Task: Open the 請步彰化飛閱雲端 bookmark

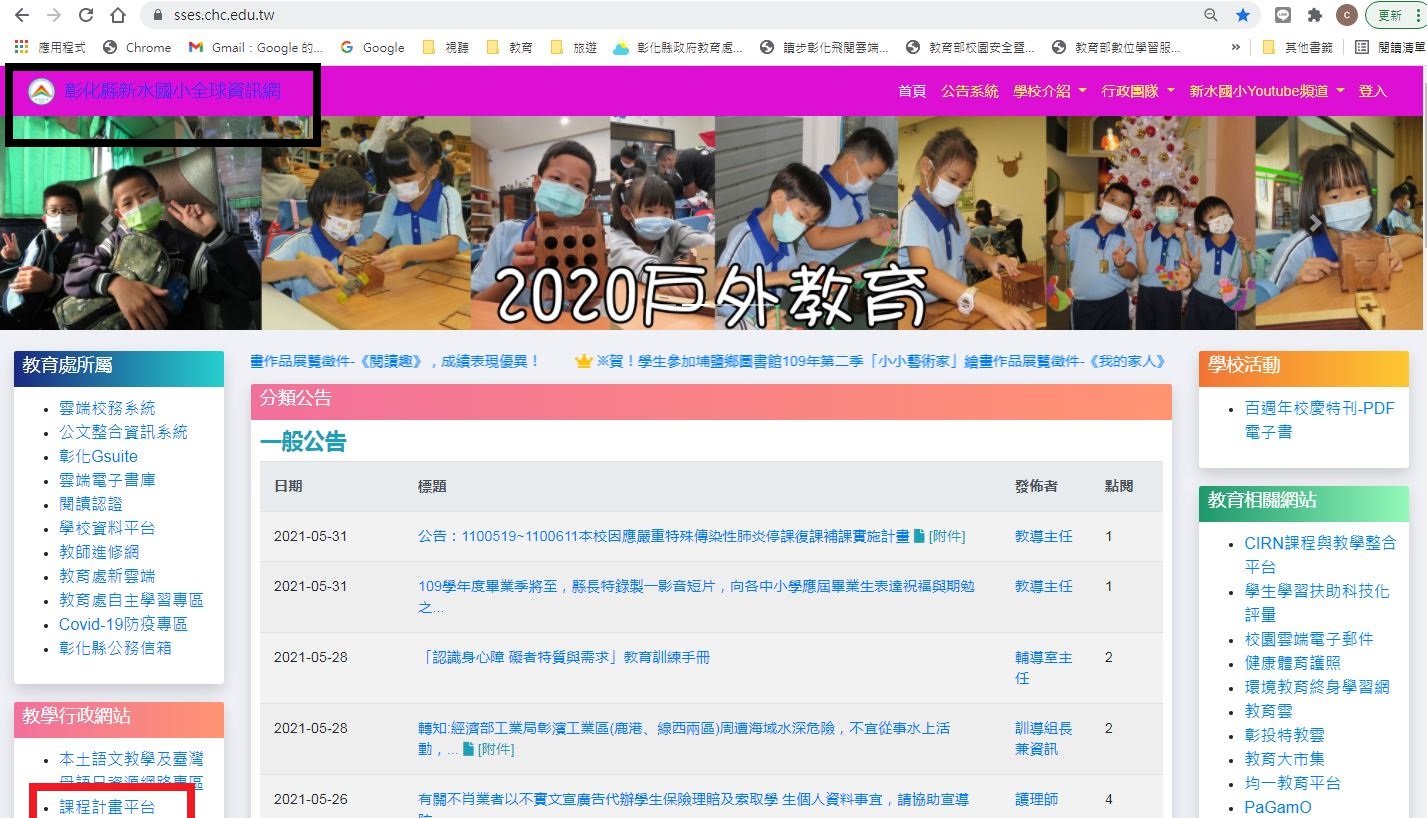Action: (825, 47)
